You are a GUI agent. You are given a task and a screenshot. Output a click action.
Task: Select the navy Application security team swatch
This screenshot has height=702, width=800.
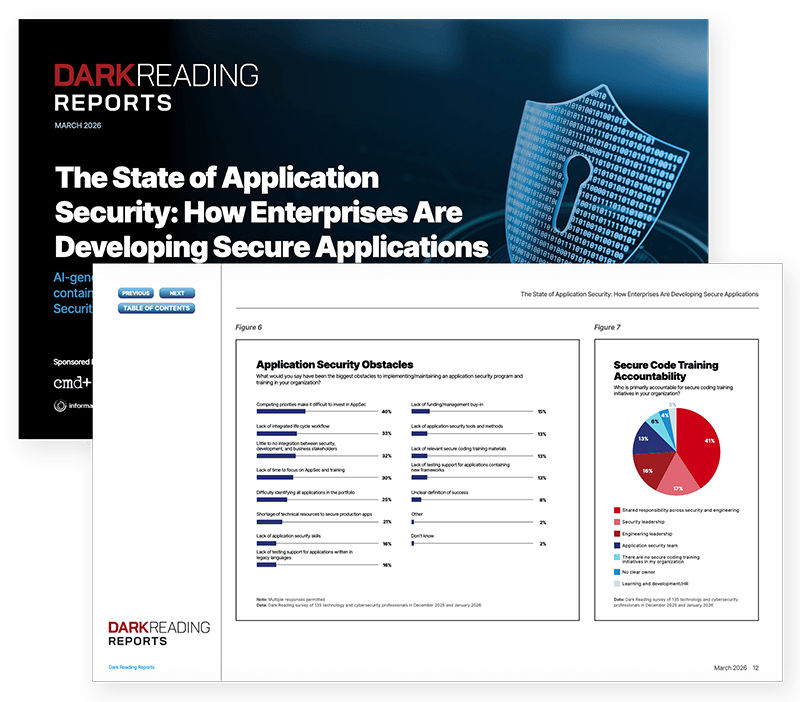tap(617, 545)
